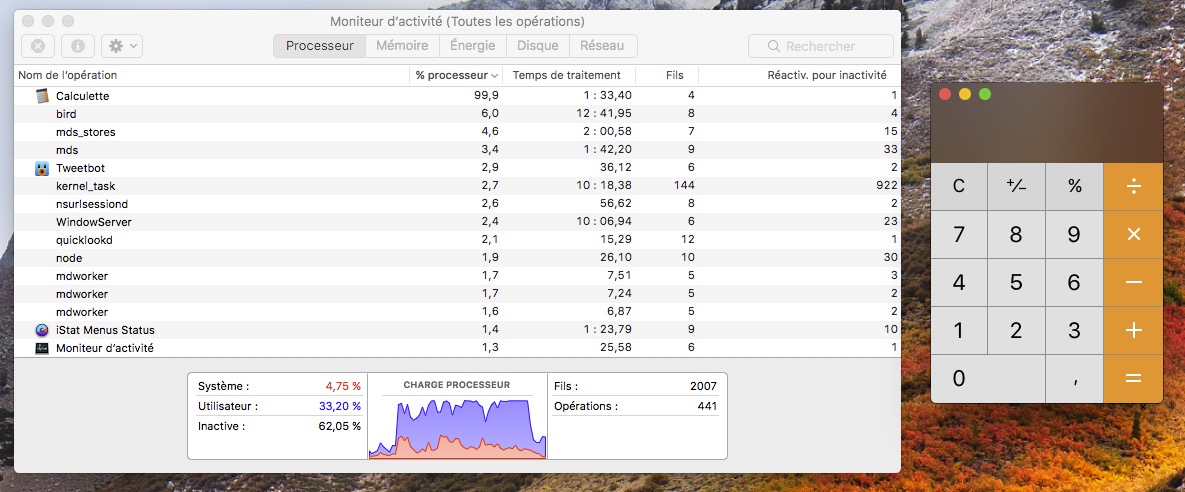Switch to the Énergie tab

472,46
